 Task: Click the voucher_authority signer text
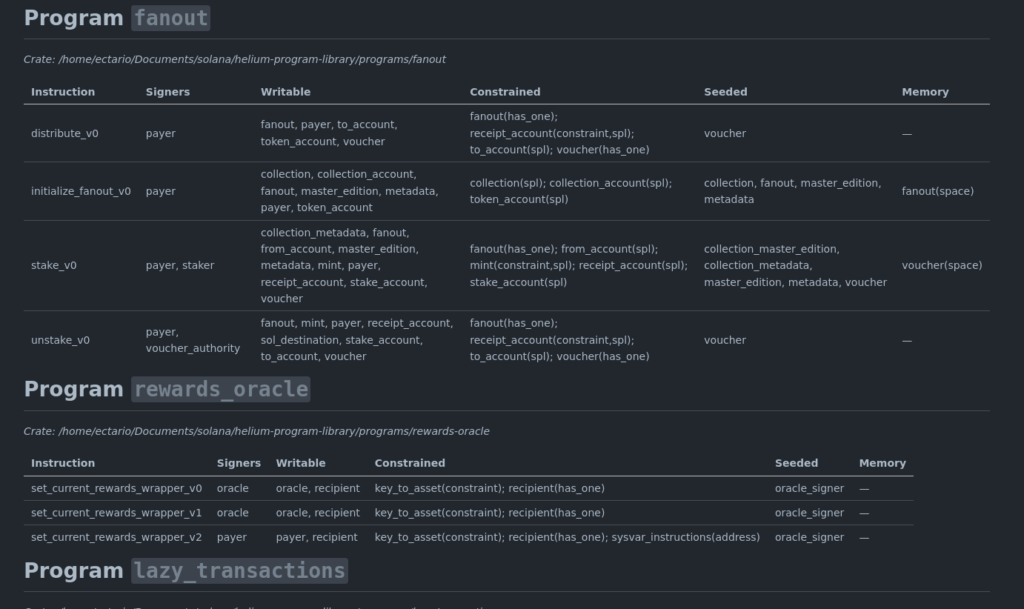point(193,348)
